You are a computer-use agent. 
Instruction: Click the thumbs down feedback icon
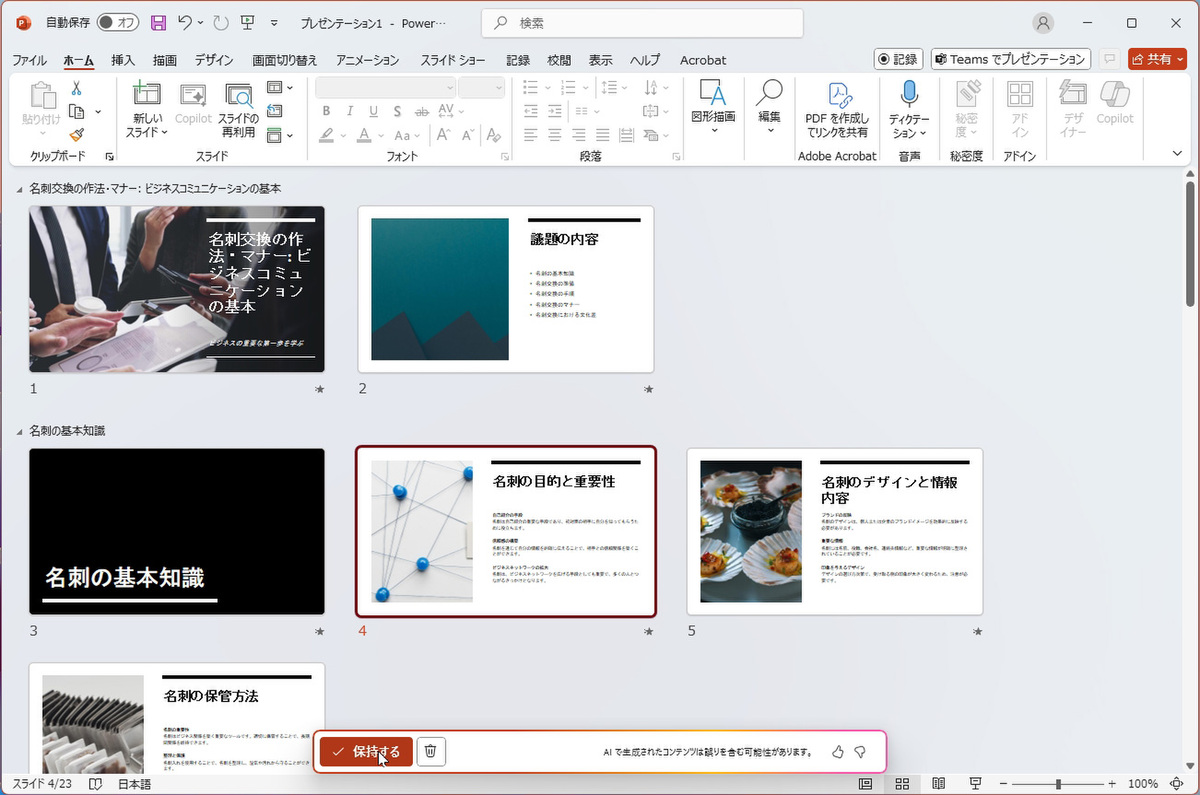tap(860, 752)
